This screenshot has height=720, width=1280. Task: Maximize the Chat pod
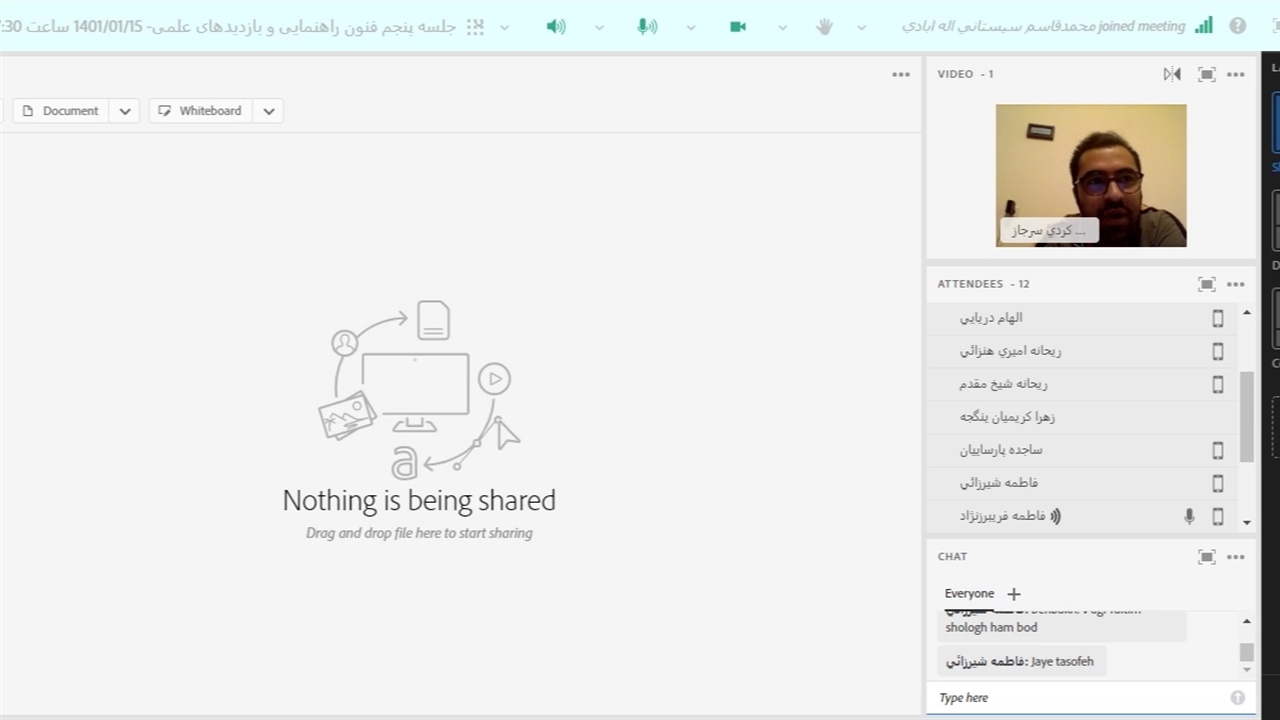1207,557
